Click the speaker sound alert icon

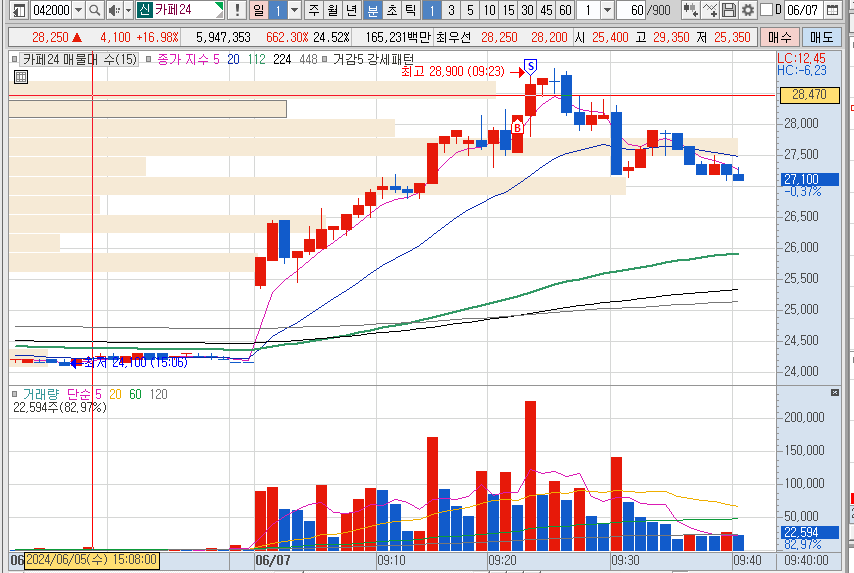pyautogui.click(x=113, y=10)
